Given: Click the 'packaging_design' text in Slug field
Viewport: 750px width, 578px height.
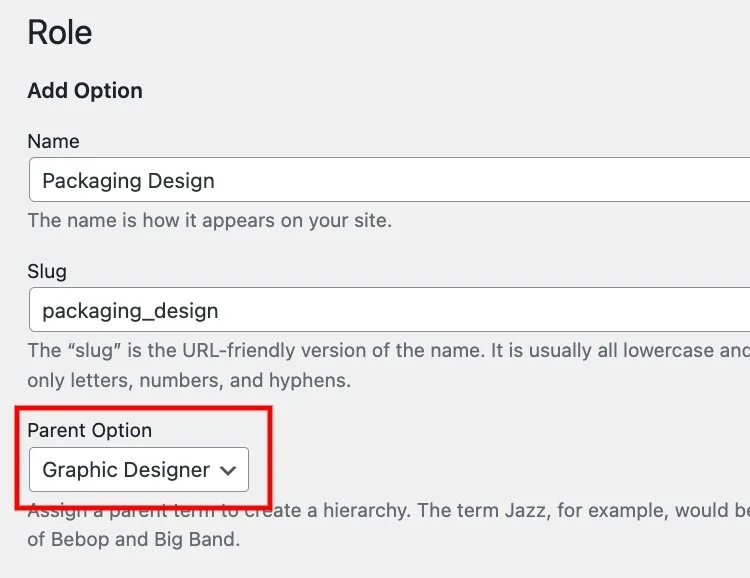Looking at the screenshot, I should [130, 311].
